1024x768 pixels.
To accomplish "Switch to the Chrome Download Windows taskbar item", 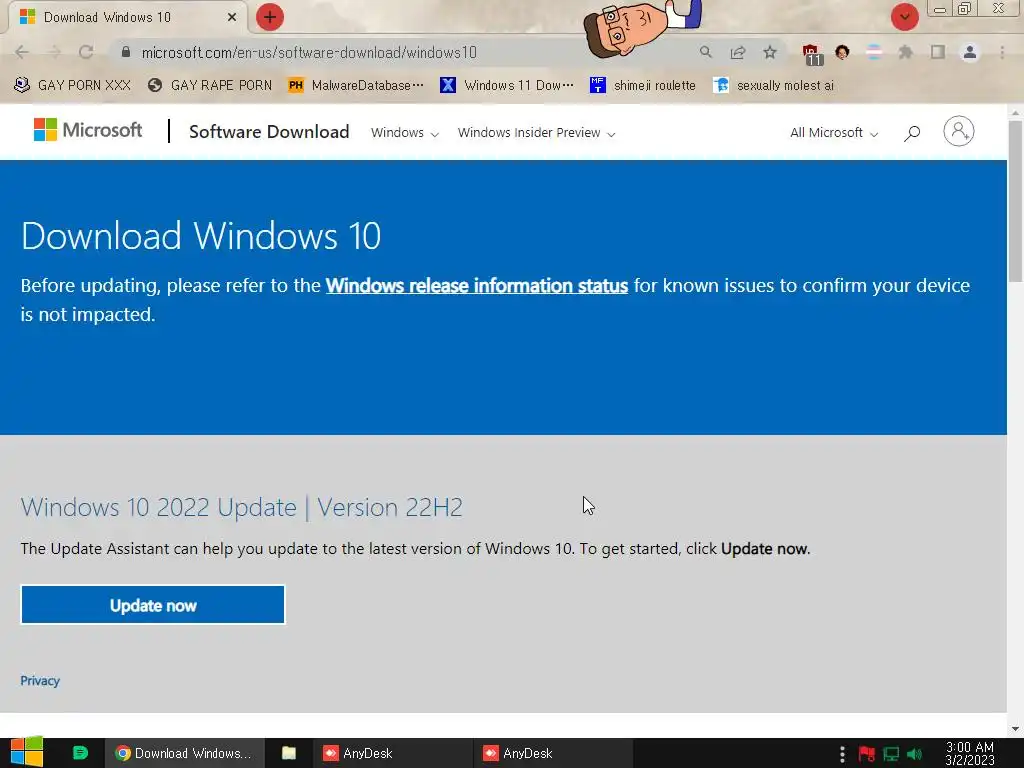I will click(185, 753).
